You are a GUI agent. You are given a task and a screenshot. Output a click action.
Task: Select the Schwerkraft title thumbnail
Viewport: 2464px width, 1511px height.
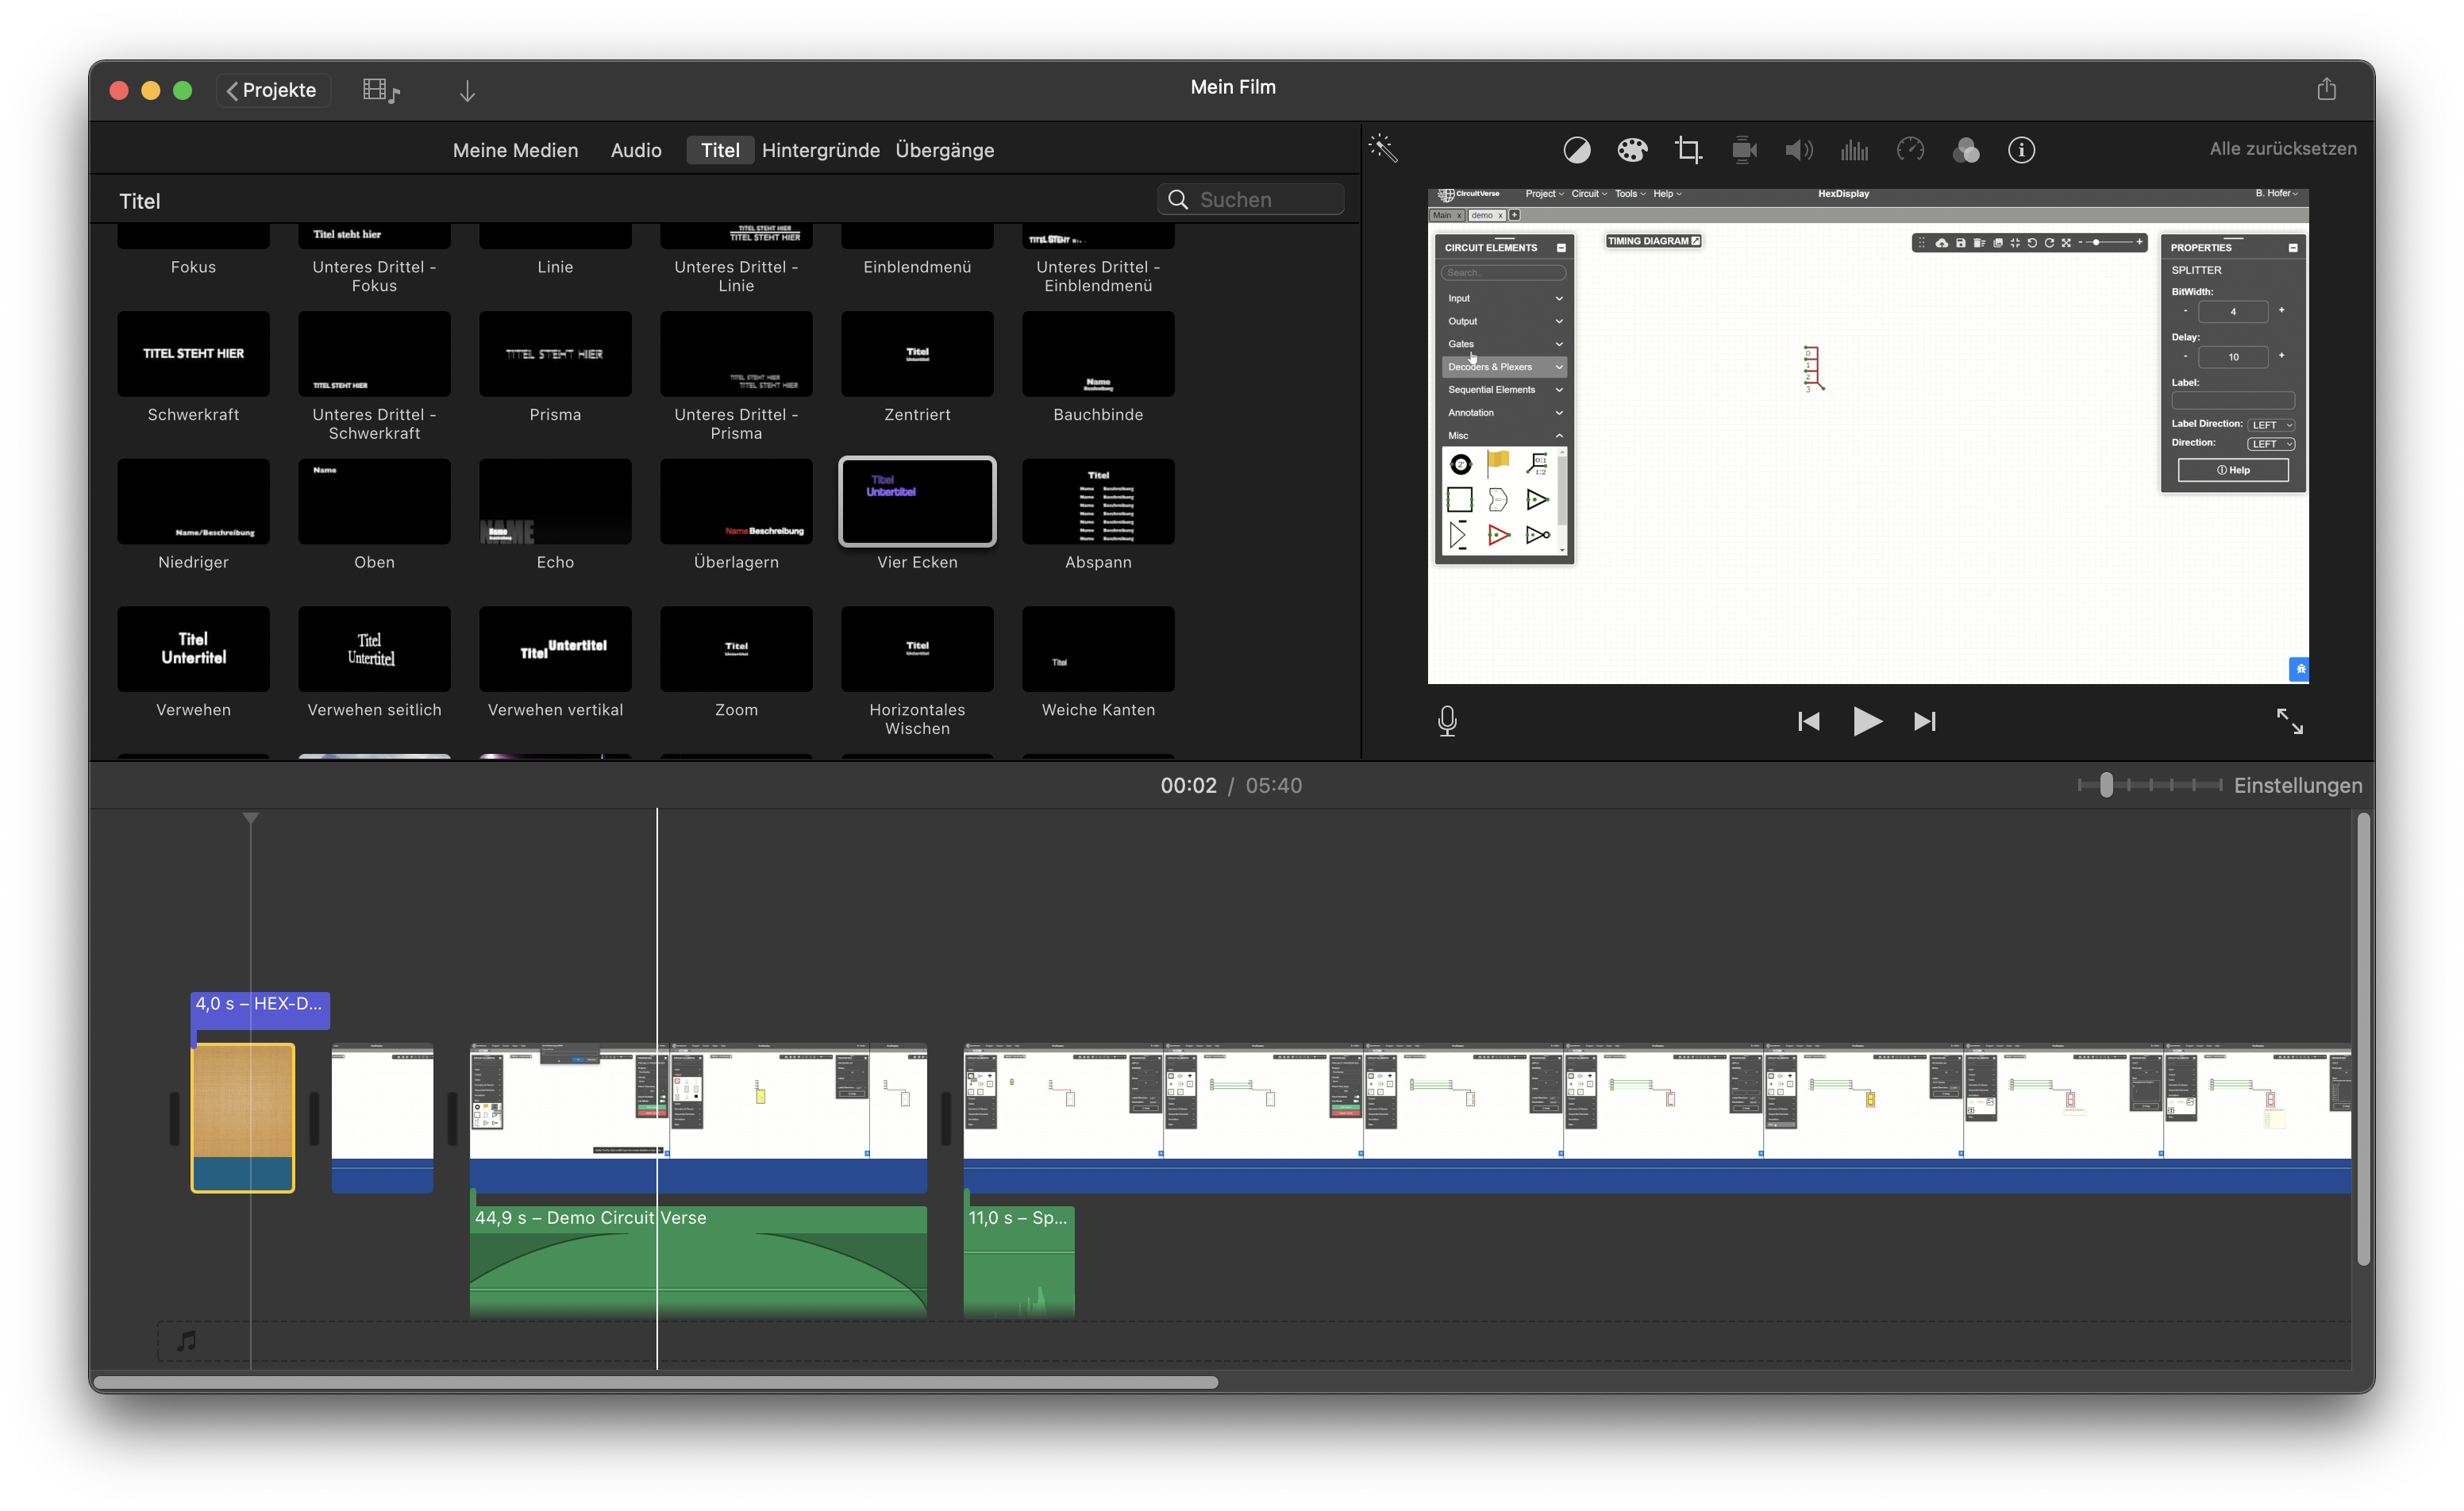point(193,354)
